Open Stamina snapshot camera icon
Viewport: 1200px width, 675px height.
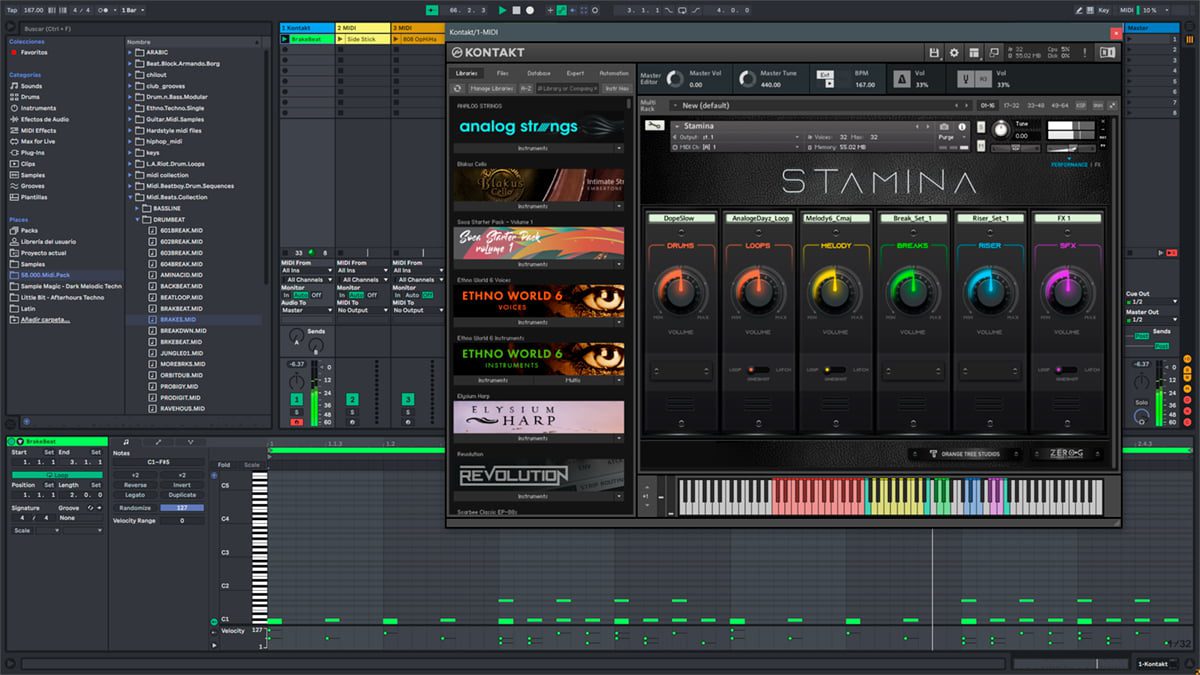tap(944, 127)
